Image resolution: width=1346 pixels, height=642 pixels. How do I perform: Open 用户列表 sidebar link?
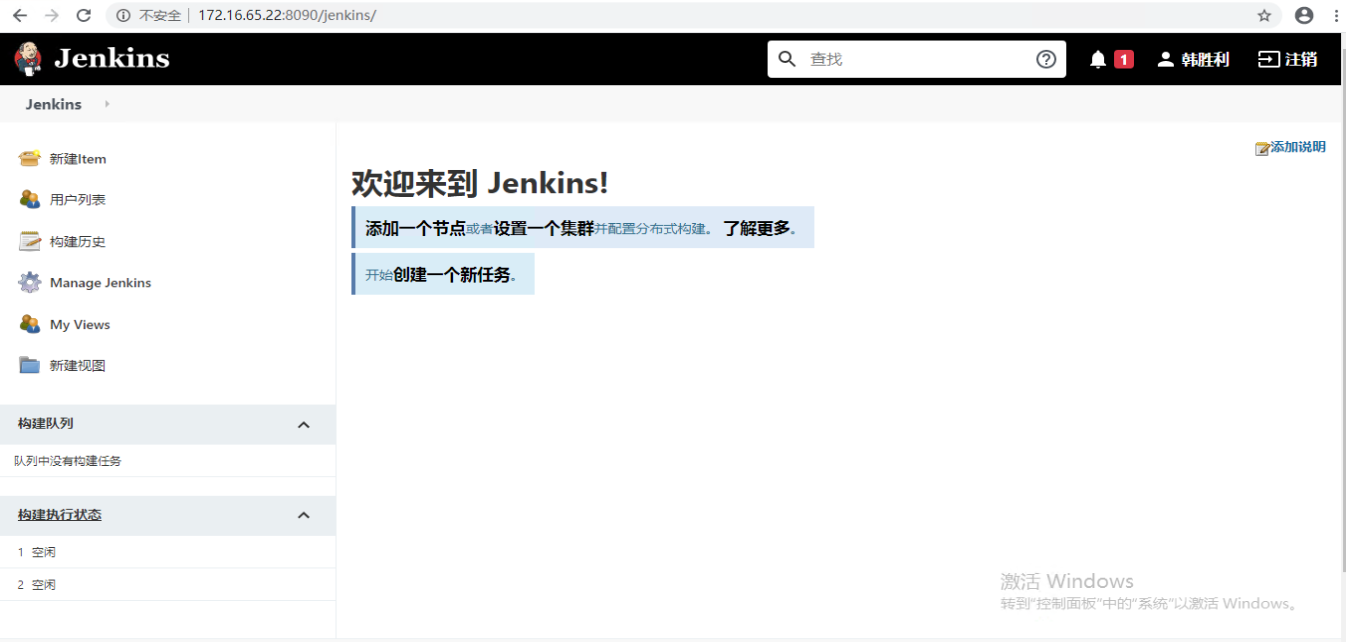click(x=78, y=200)
